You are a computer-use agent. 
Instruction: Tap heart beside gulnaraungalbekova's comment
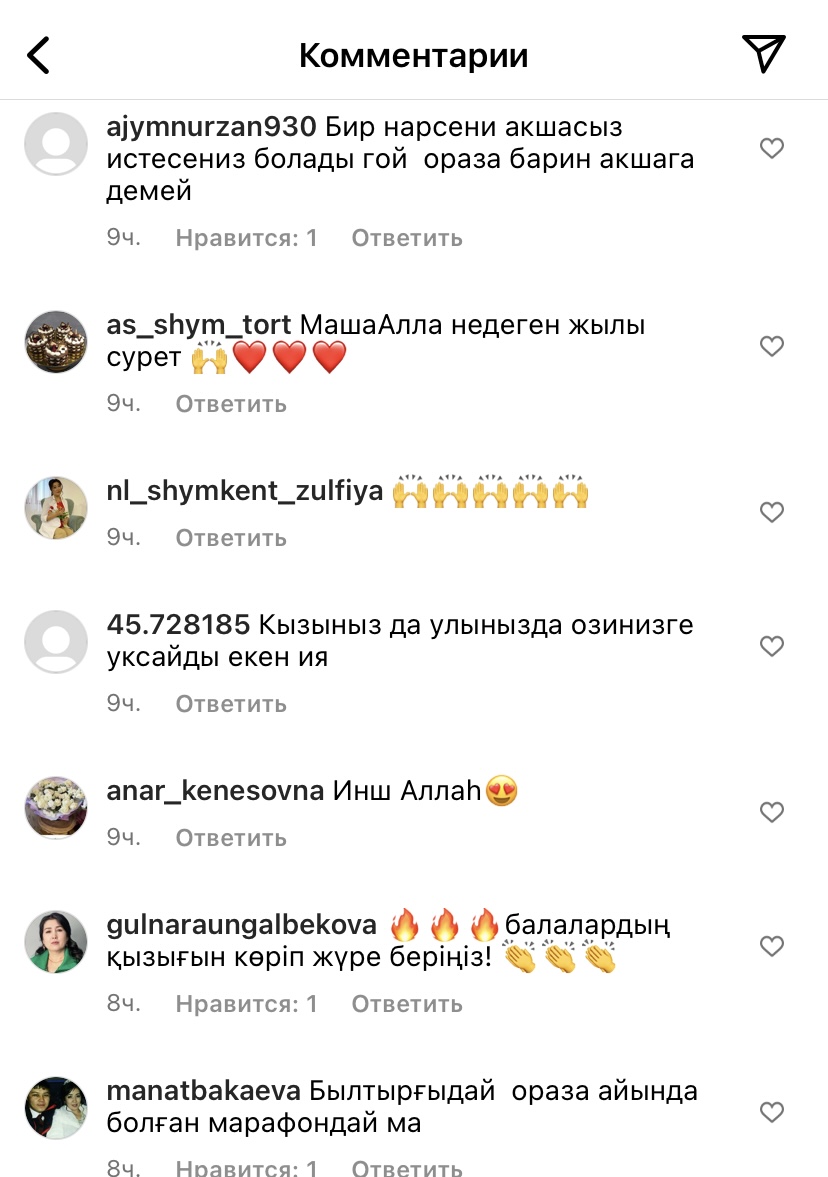(772, 946)
